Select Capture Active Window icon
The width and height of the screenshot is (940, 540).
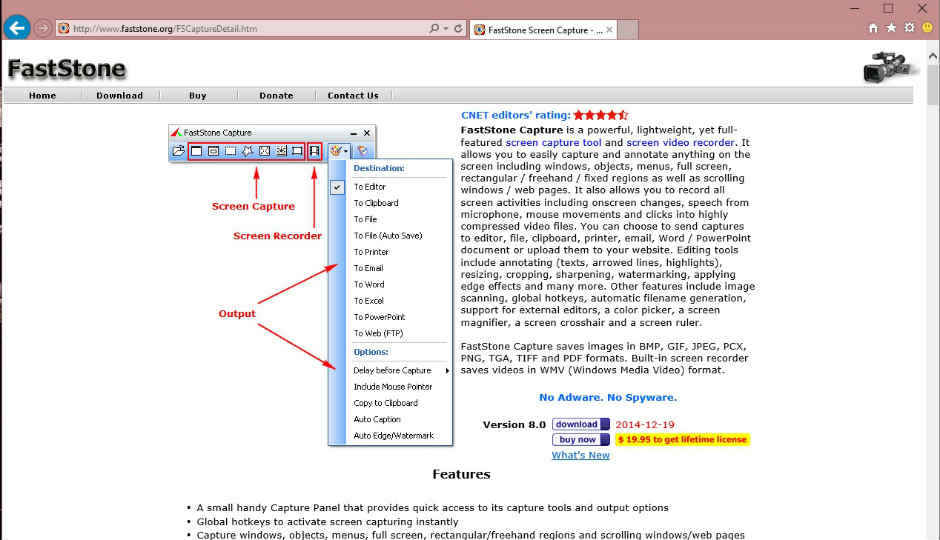click(x=196, y=151)
